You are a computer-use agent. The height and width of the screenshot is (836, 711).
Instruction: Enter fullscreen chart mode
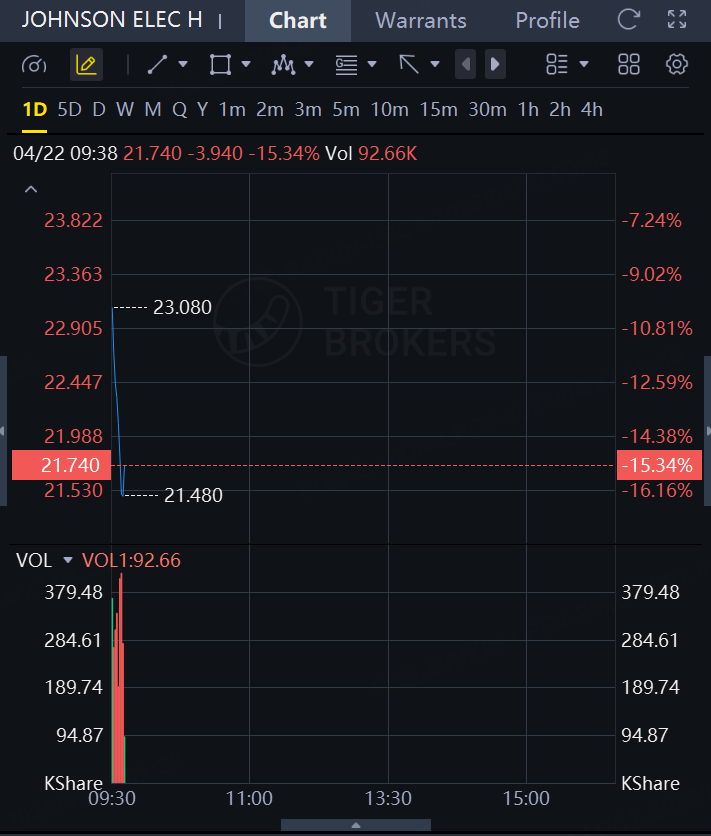pos(677,20)
